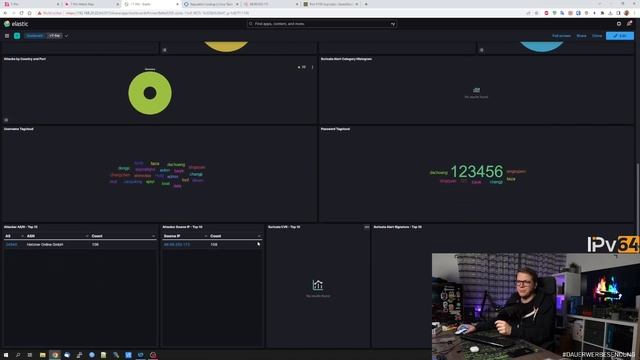640x360 pixels.
Task: Click the browser home button
Action: click(x=29, y=13)
